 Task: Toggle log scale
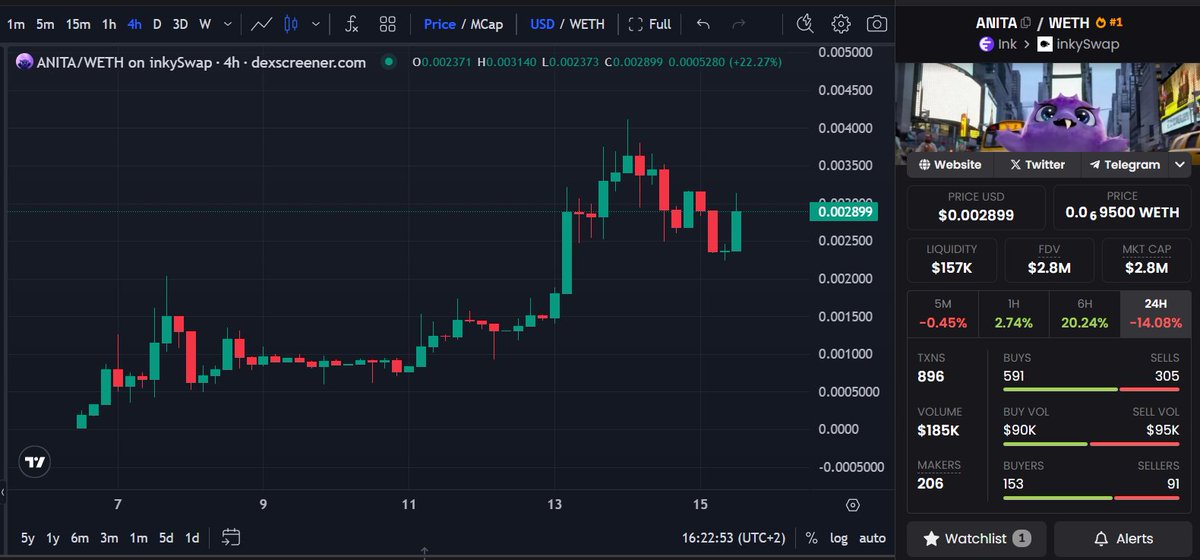(x=838, y=538)
